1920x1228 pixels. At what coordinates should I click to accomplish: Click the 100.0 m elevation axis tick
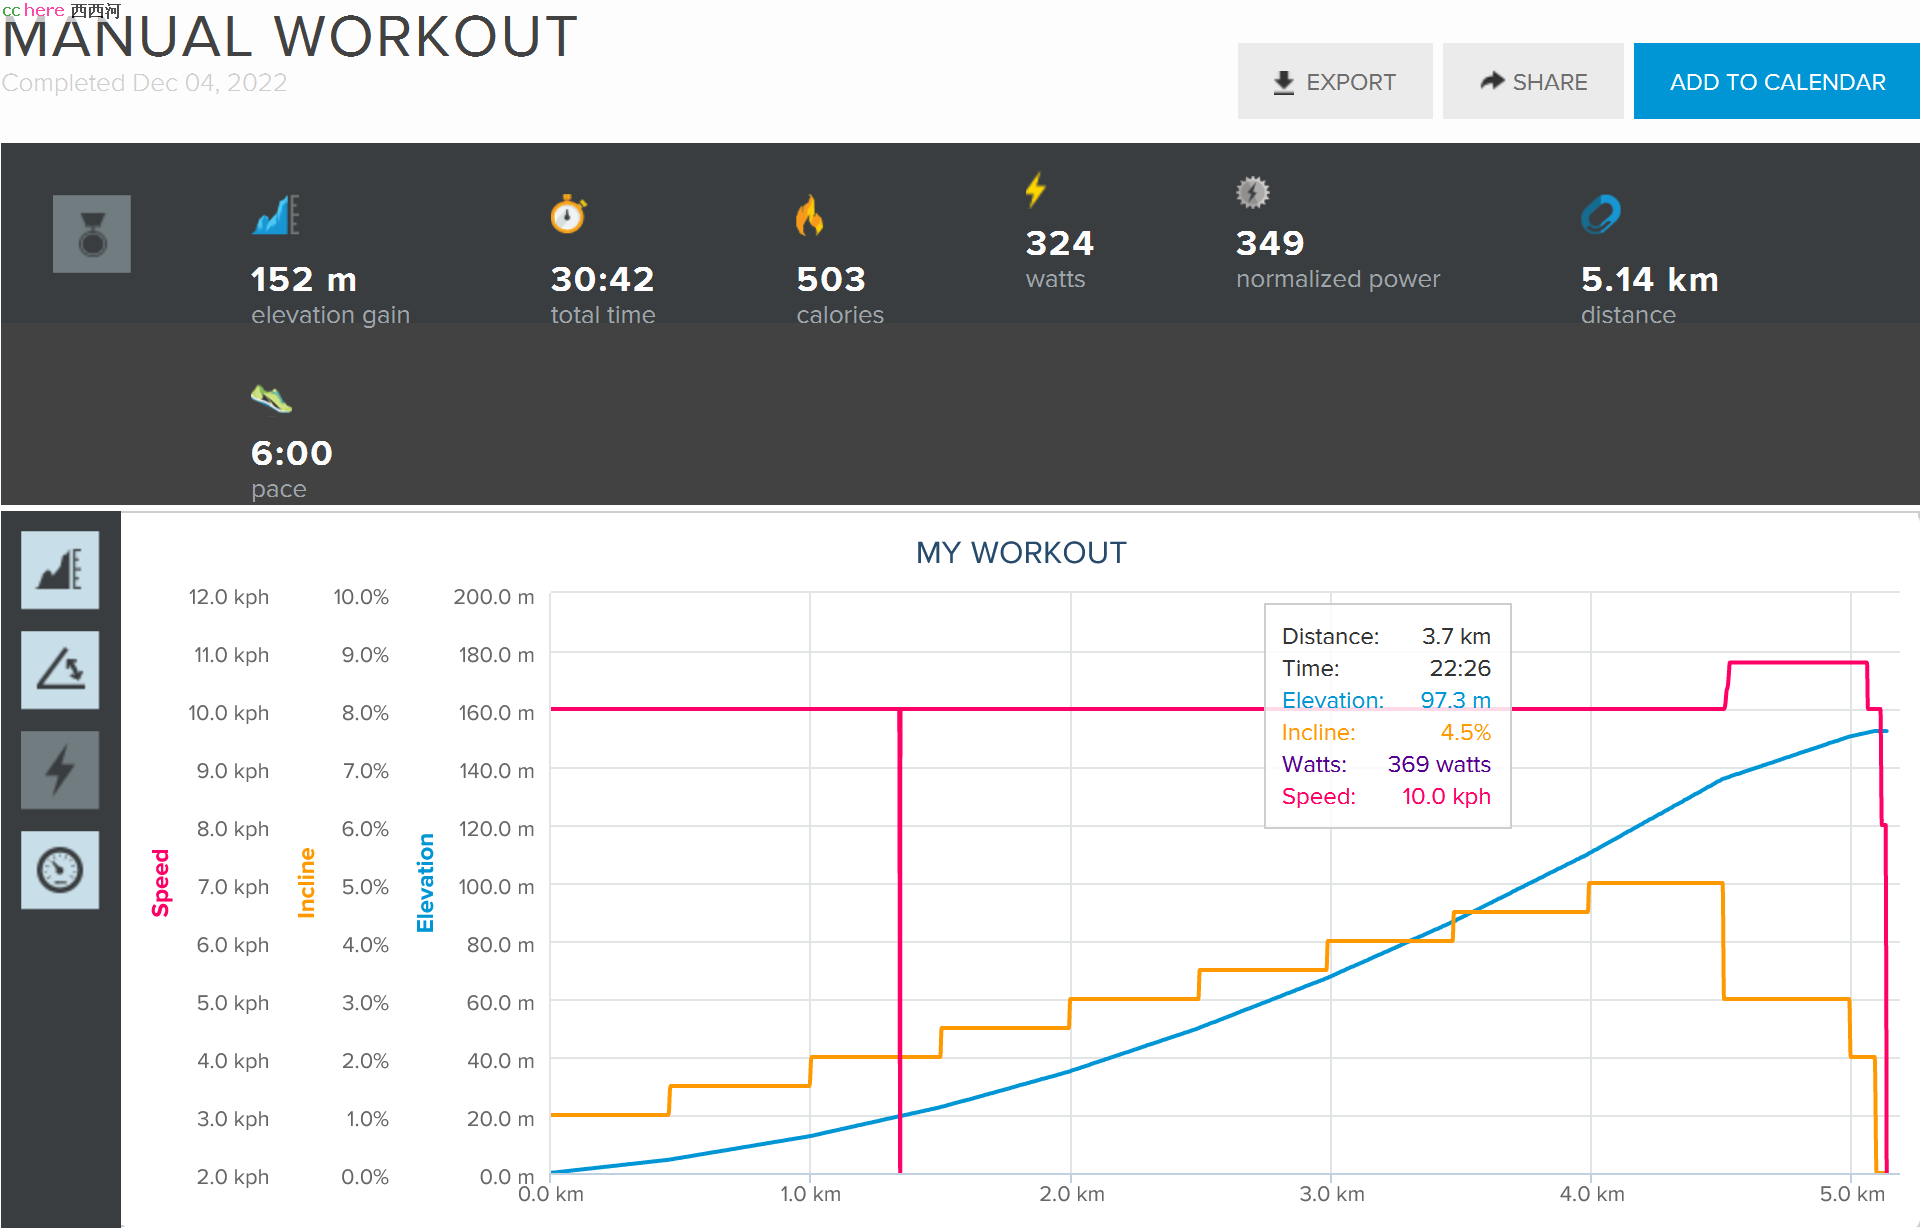[x=496, y=887]
